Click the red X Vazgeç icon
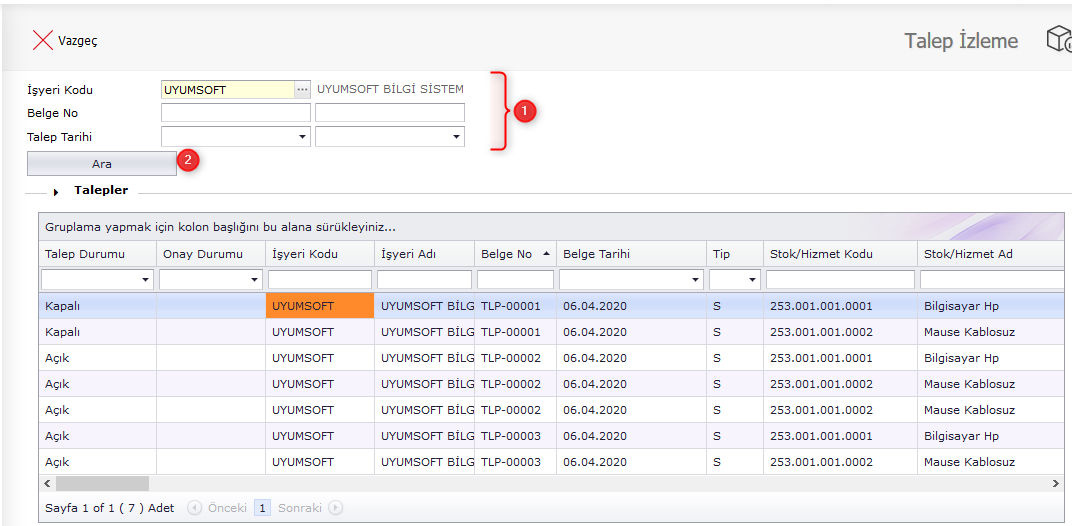Screen dimensions: 1072x526 coord(42,40)
